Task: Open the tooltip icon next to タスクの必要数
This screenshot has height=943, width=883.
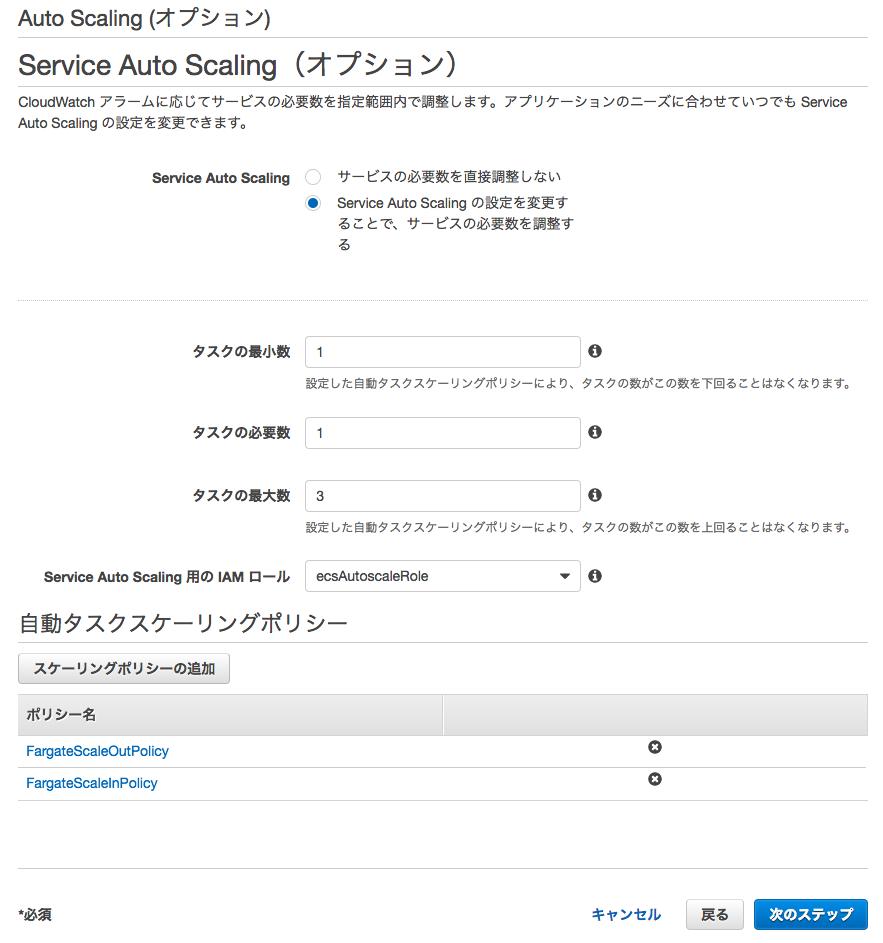Action: (595, 432)
